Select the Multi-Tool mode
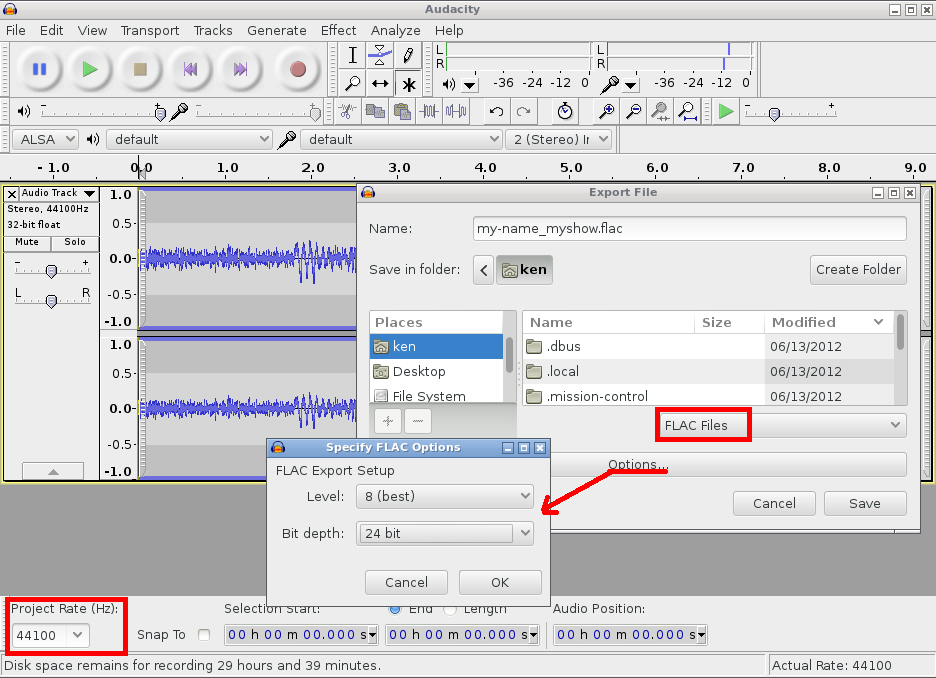 407,83
